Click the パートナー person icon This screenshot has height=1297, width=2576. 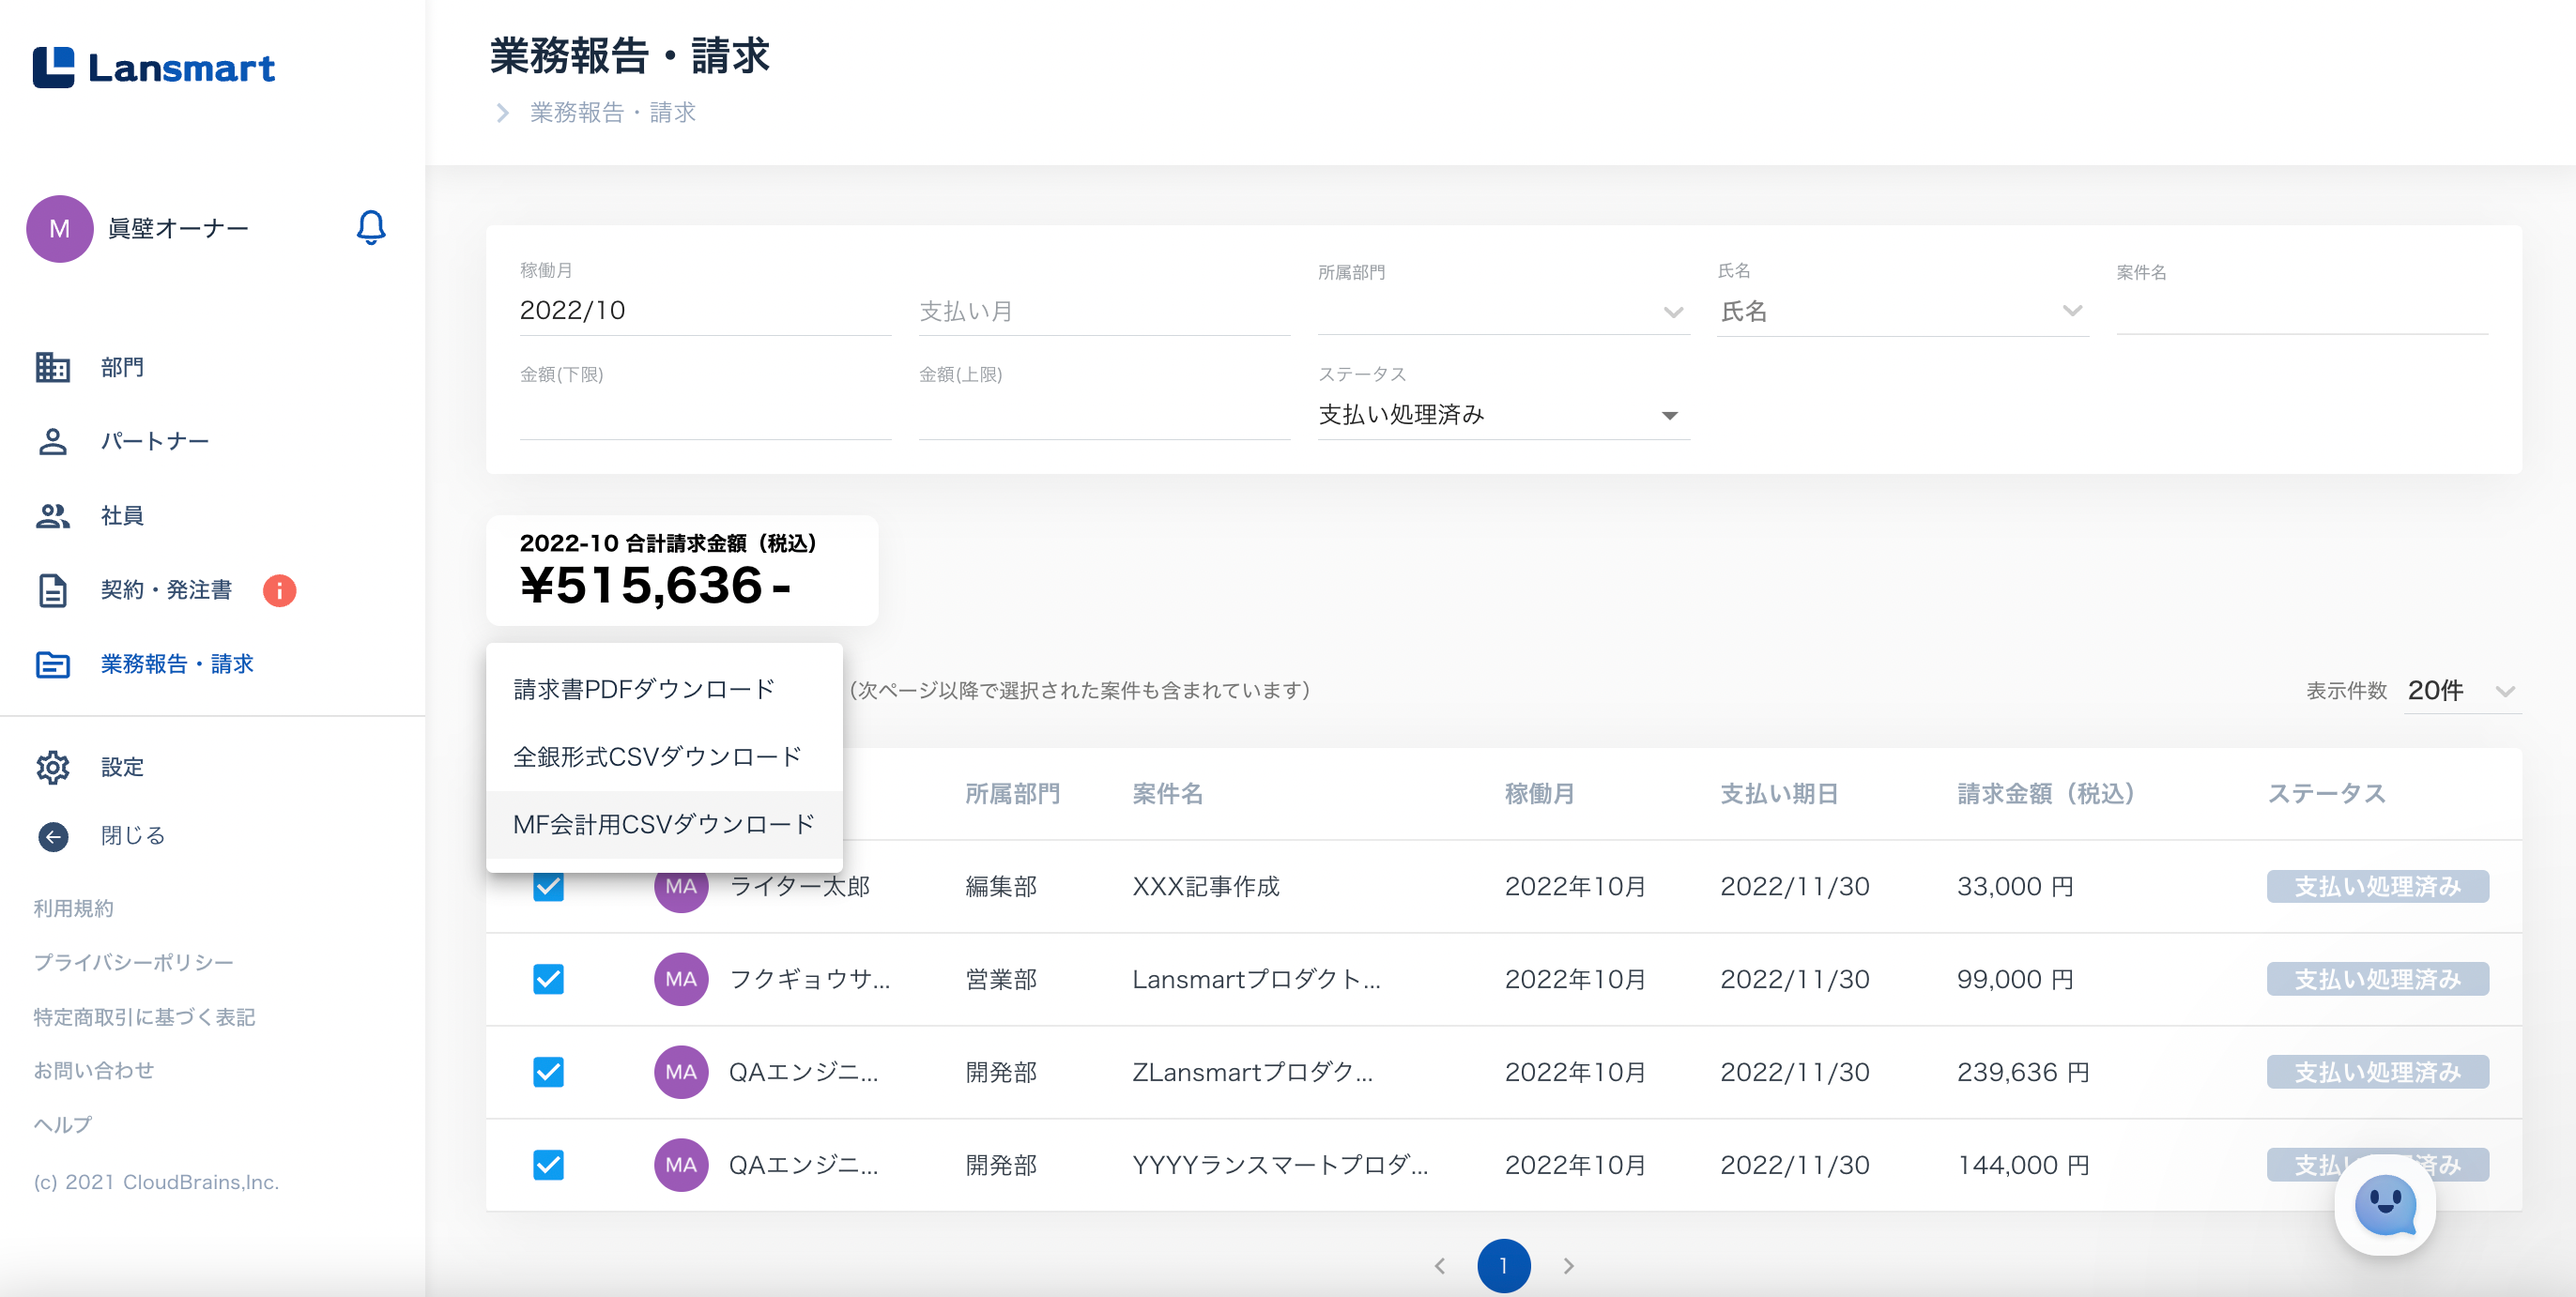click(53, 441)
